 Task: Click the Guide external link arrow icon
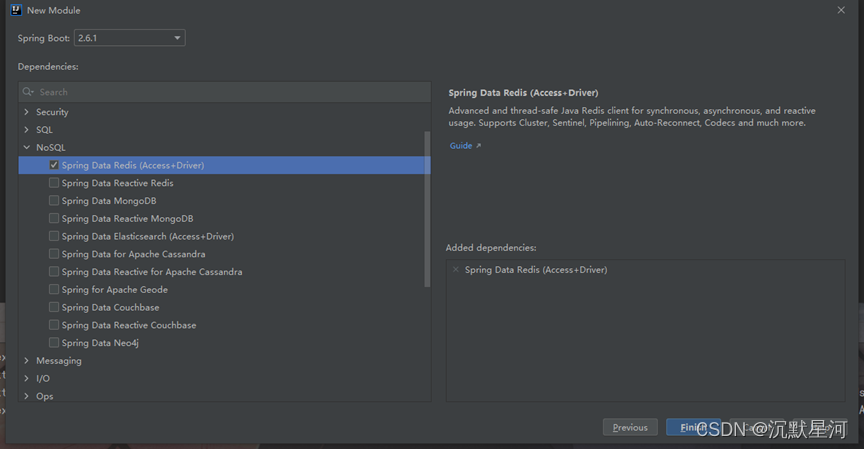(x=478, y=146)
